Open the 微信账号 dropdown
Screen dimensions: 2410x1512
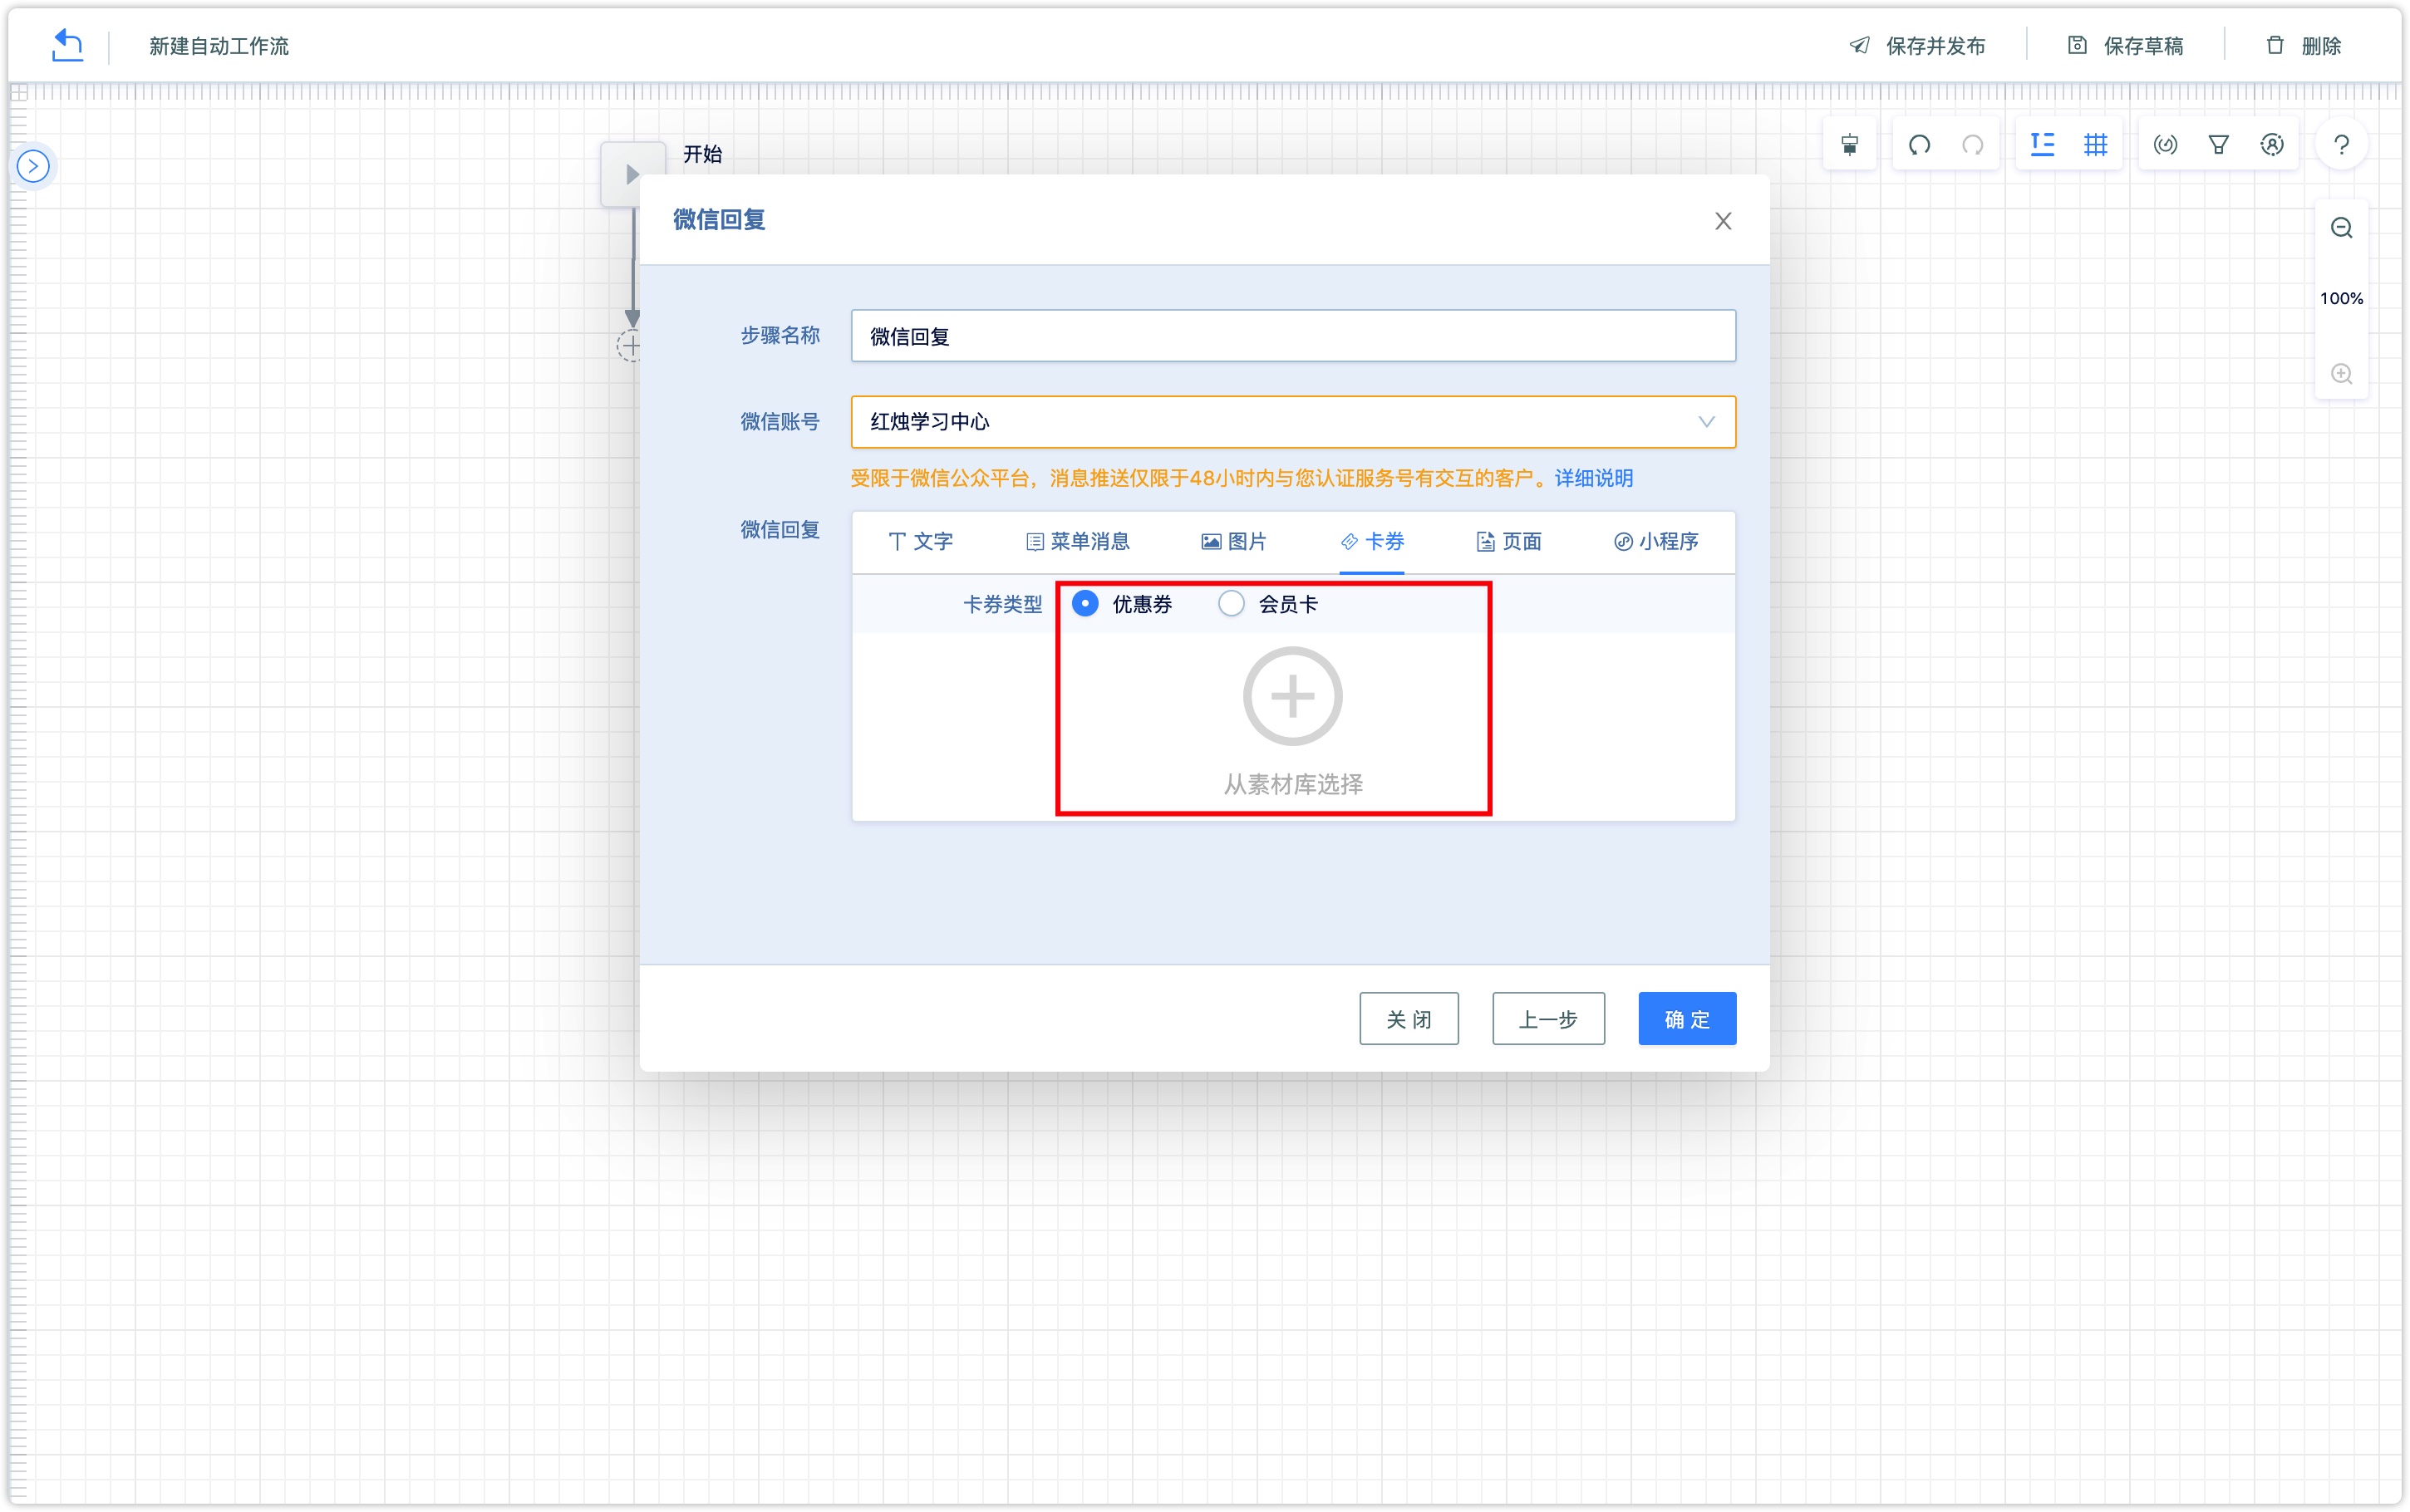click(x=1293, y=422)
